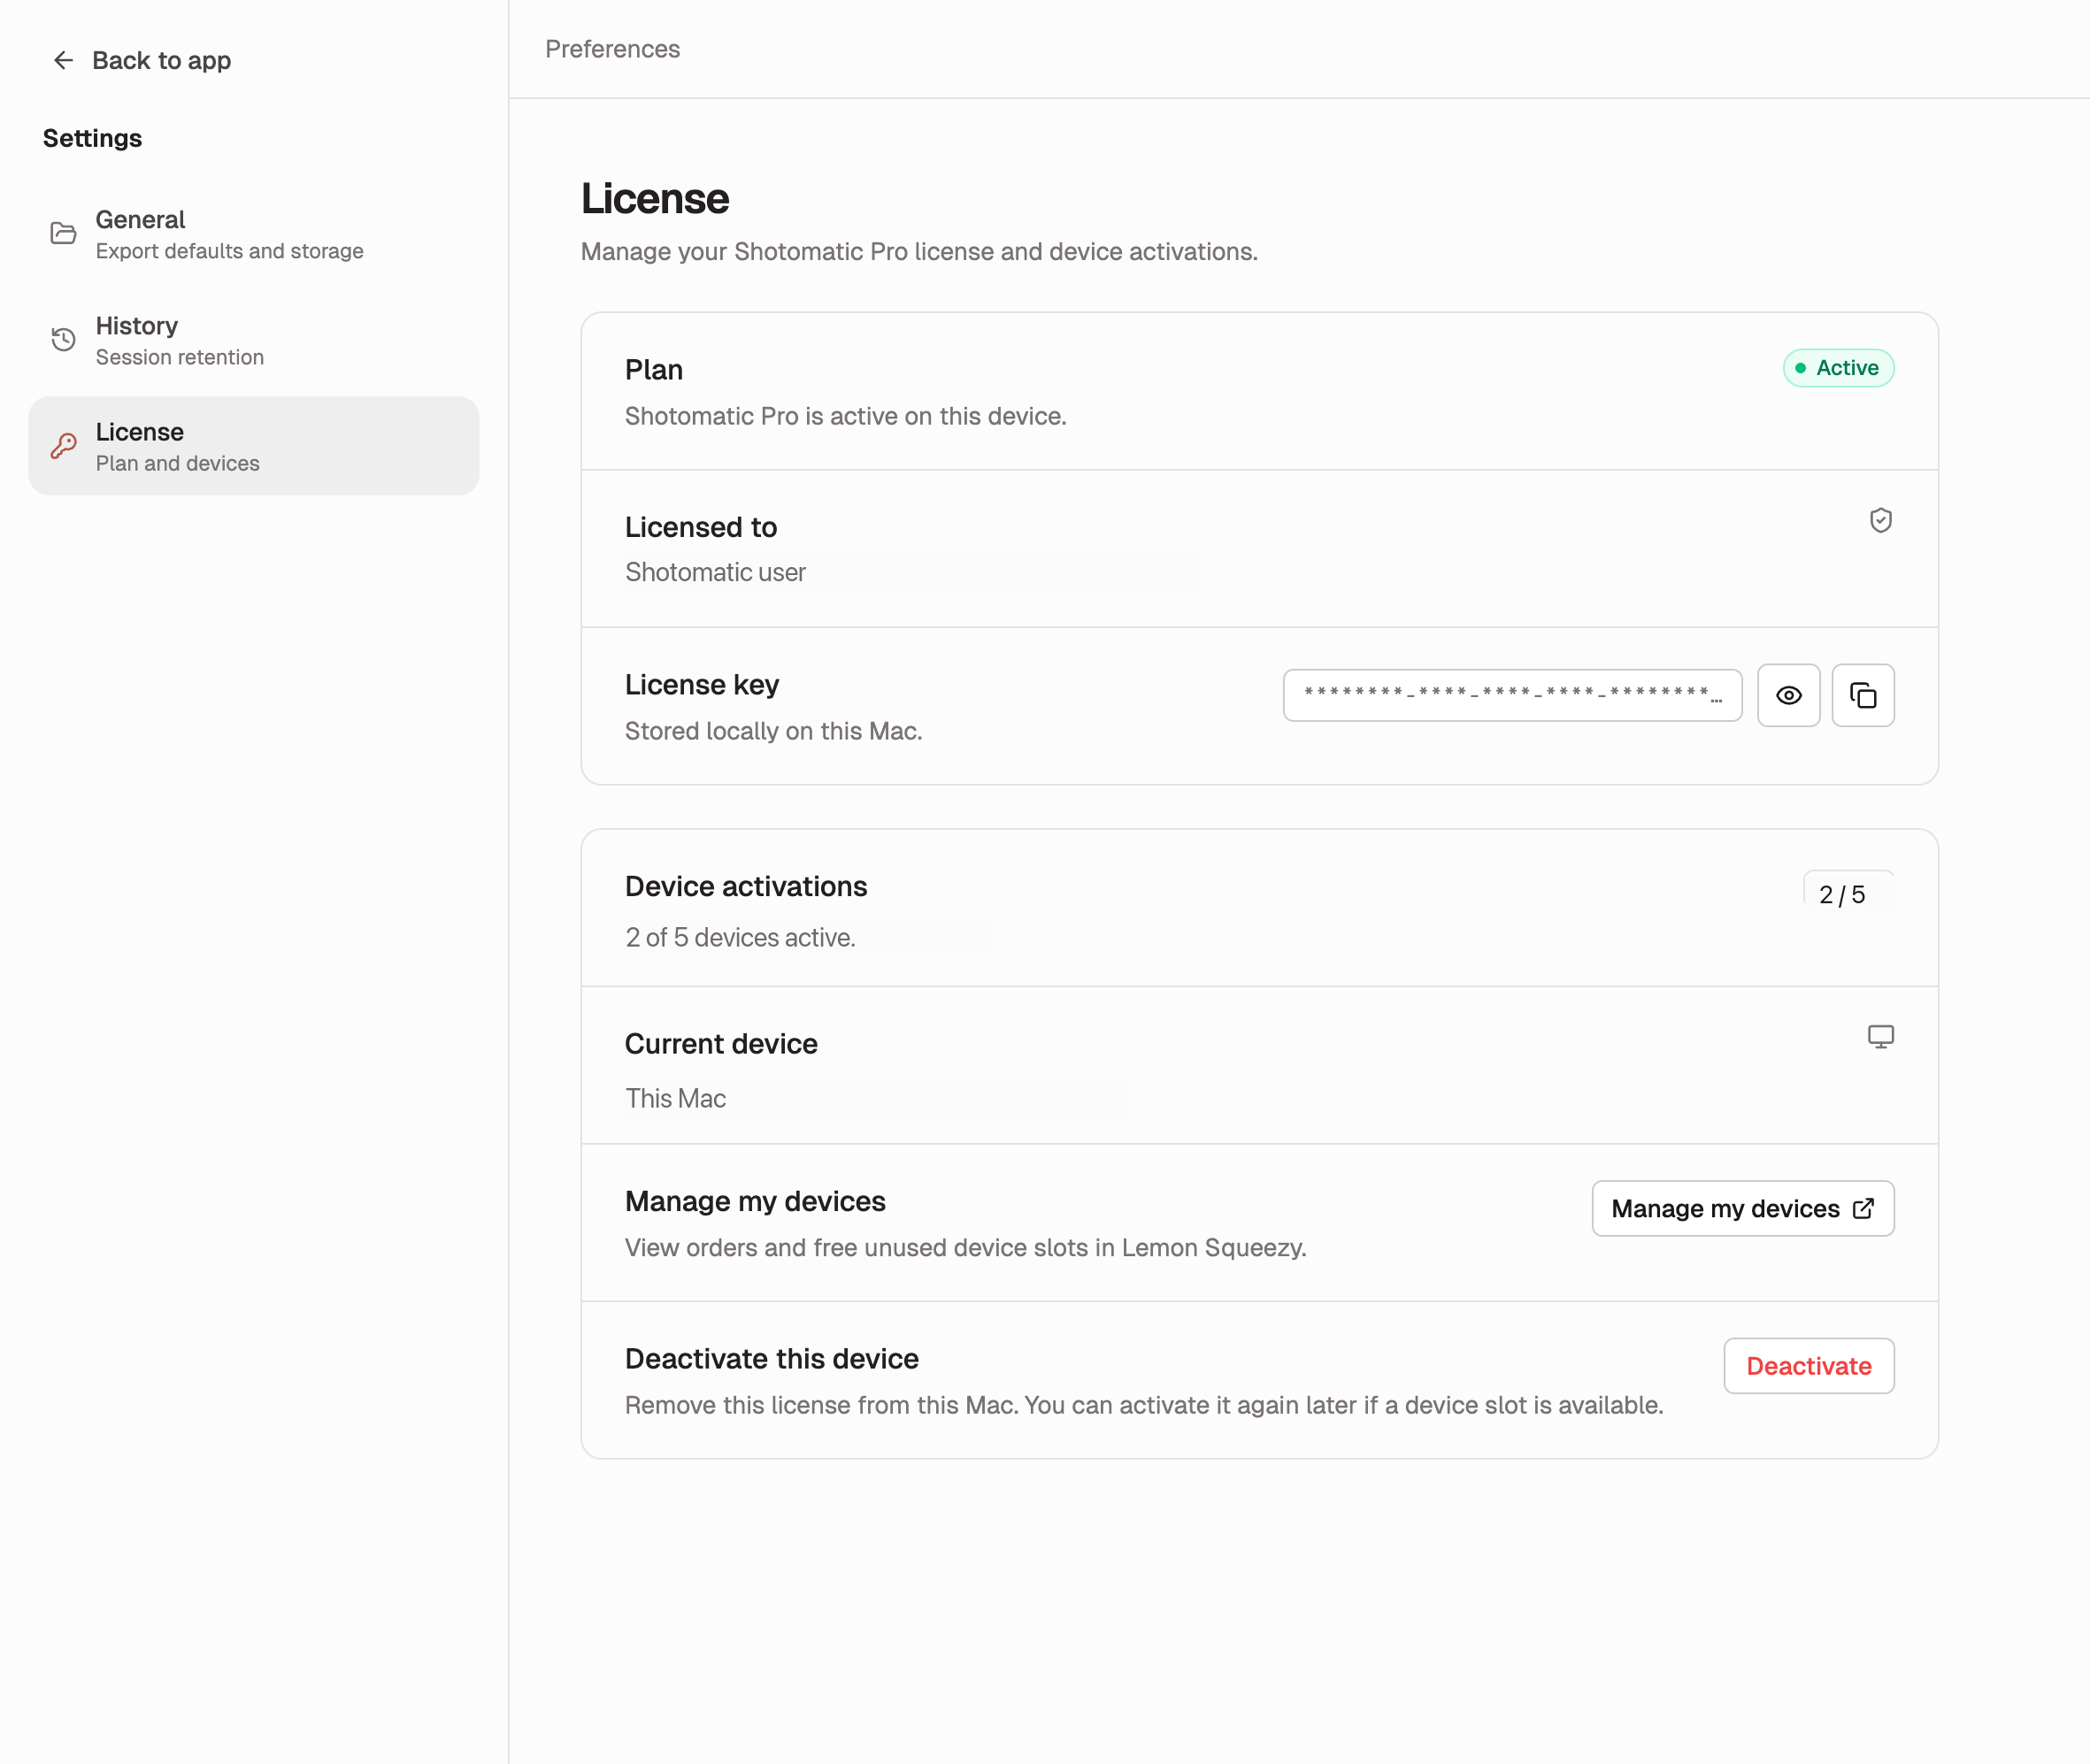This screenshot has width=2090, height=1764.
Task: Click the Back to app arrow icon
Action: point(63,61)
